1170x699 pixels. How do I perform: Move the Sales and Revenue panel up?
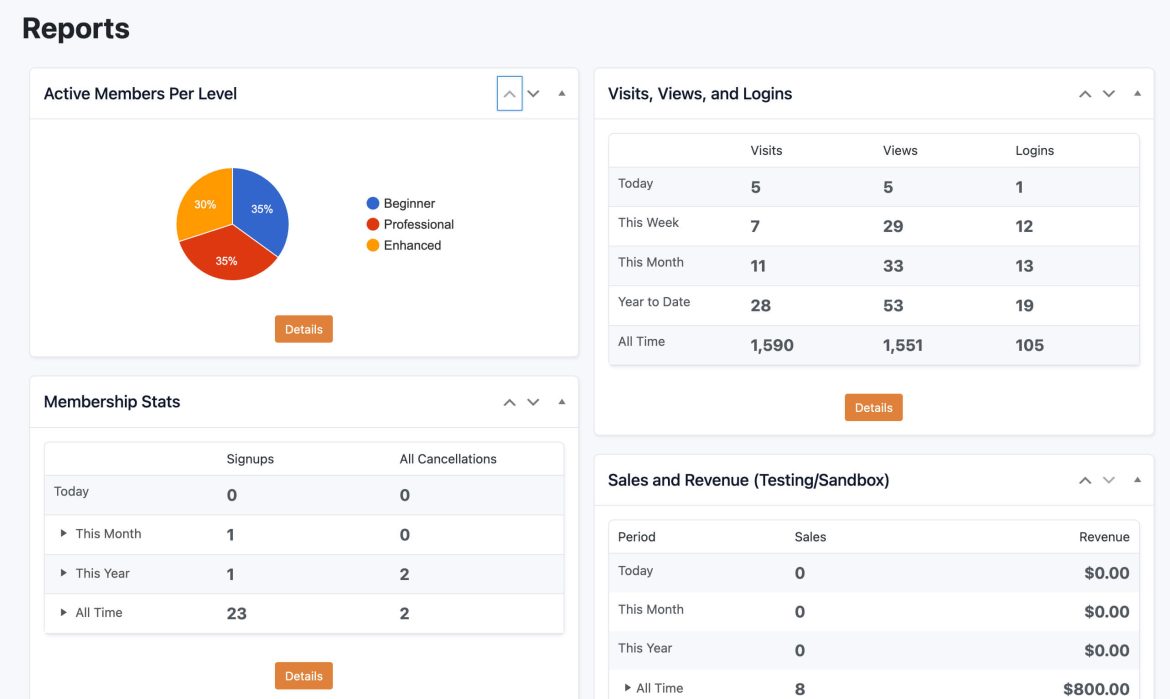[1084, 480]
